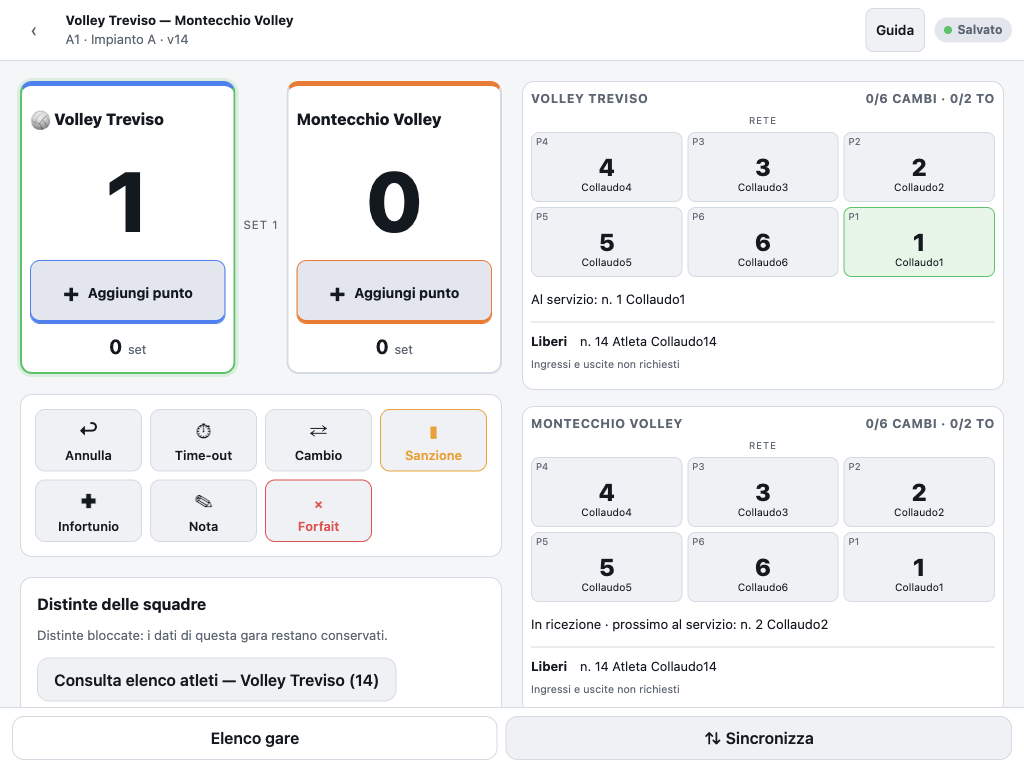Click Sincronizza at the bottom bar
Viewport: 1024px width, 768px height.
[758, 738]
